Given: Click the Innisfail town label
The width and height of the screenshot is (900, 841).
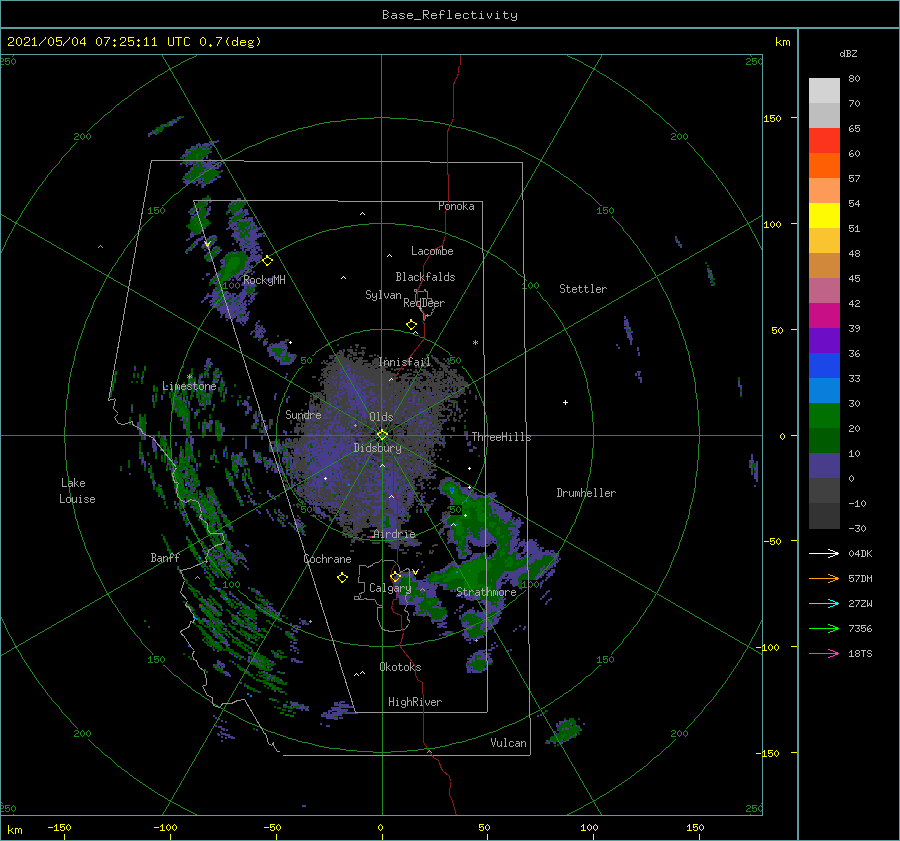Looking at the screenshot, I should click(x=404, y=362).
